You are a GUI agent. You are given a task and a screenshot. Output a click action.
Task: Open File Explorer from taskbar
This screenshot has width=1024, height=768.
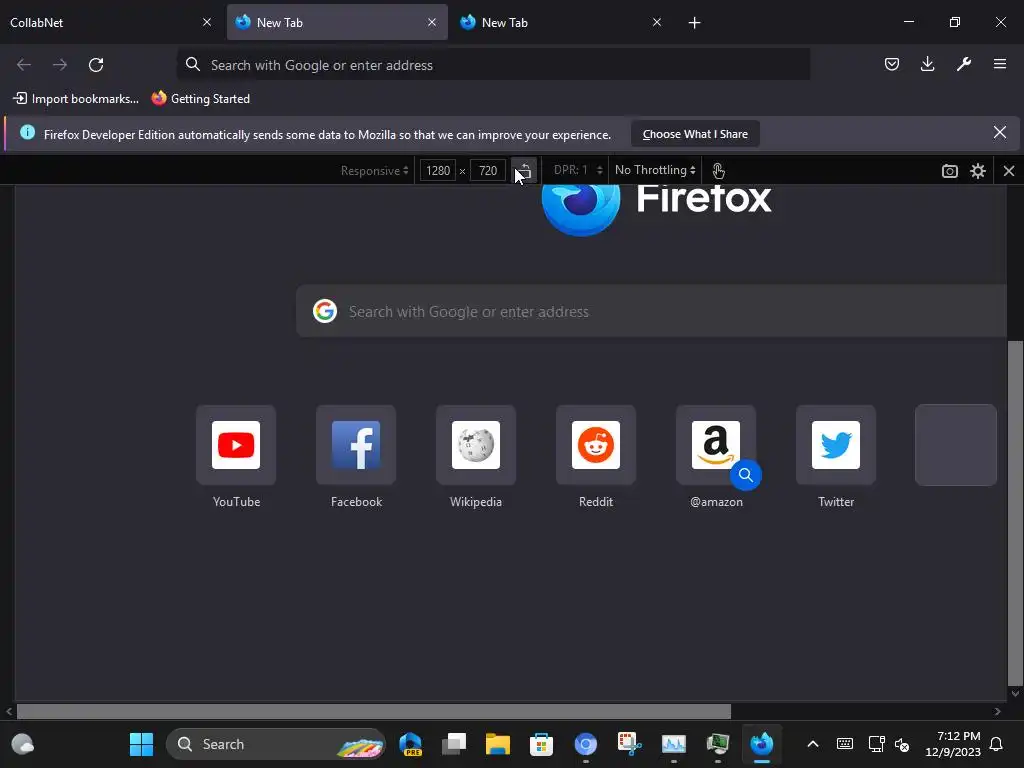[x=498, y=744]
